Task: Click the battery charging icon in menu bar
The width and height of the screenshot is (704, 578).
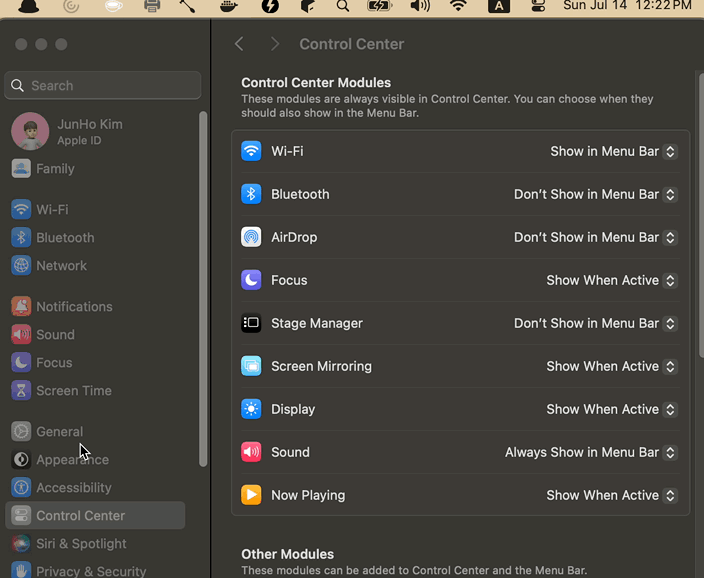Action: coord(379,6)
